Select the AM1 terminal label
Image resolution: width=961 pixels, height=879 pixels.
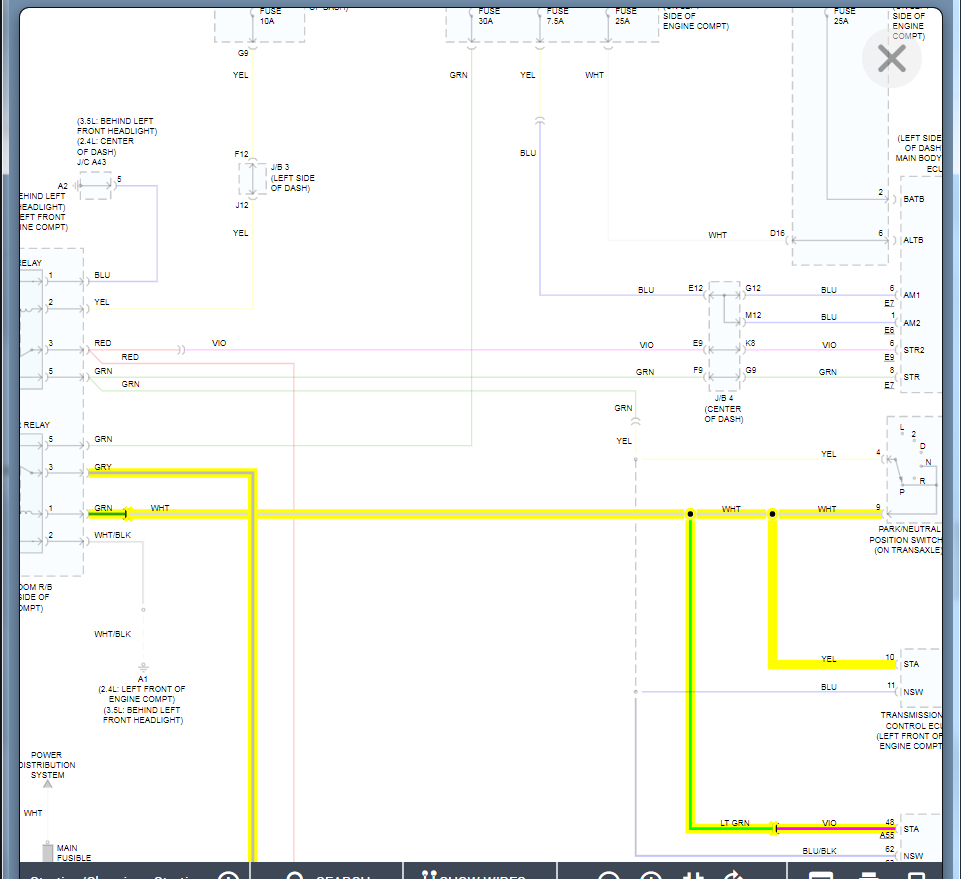(911, 295)
